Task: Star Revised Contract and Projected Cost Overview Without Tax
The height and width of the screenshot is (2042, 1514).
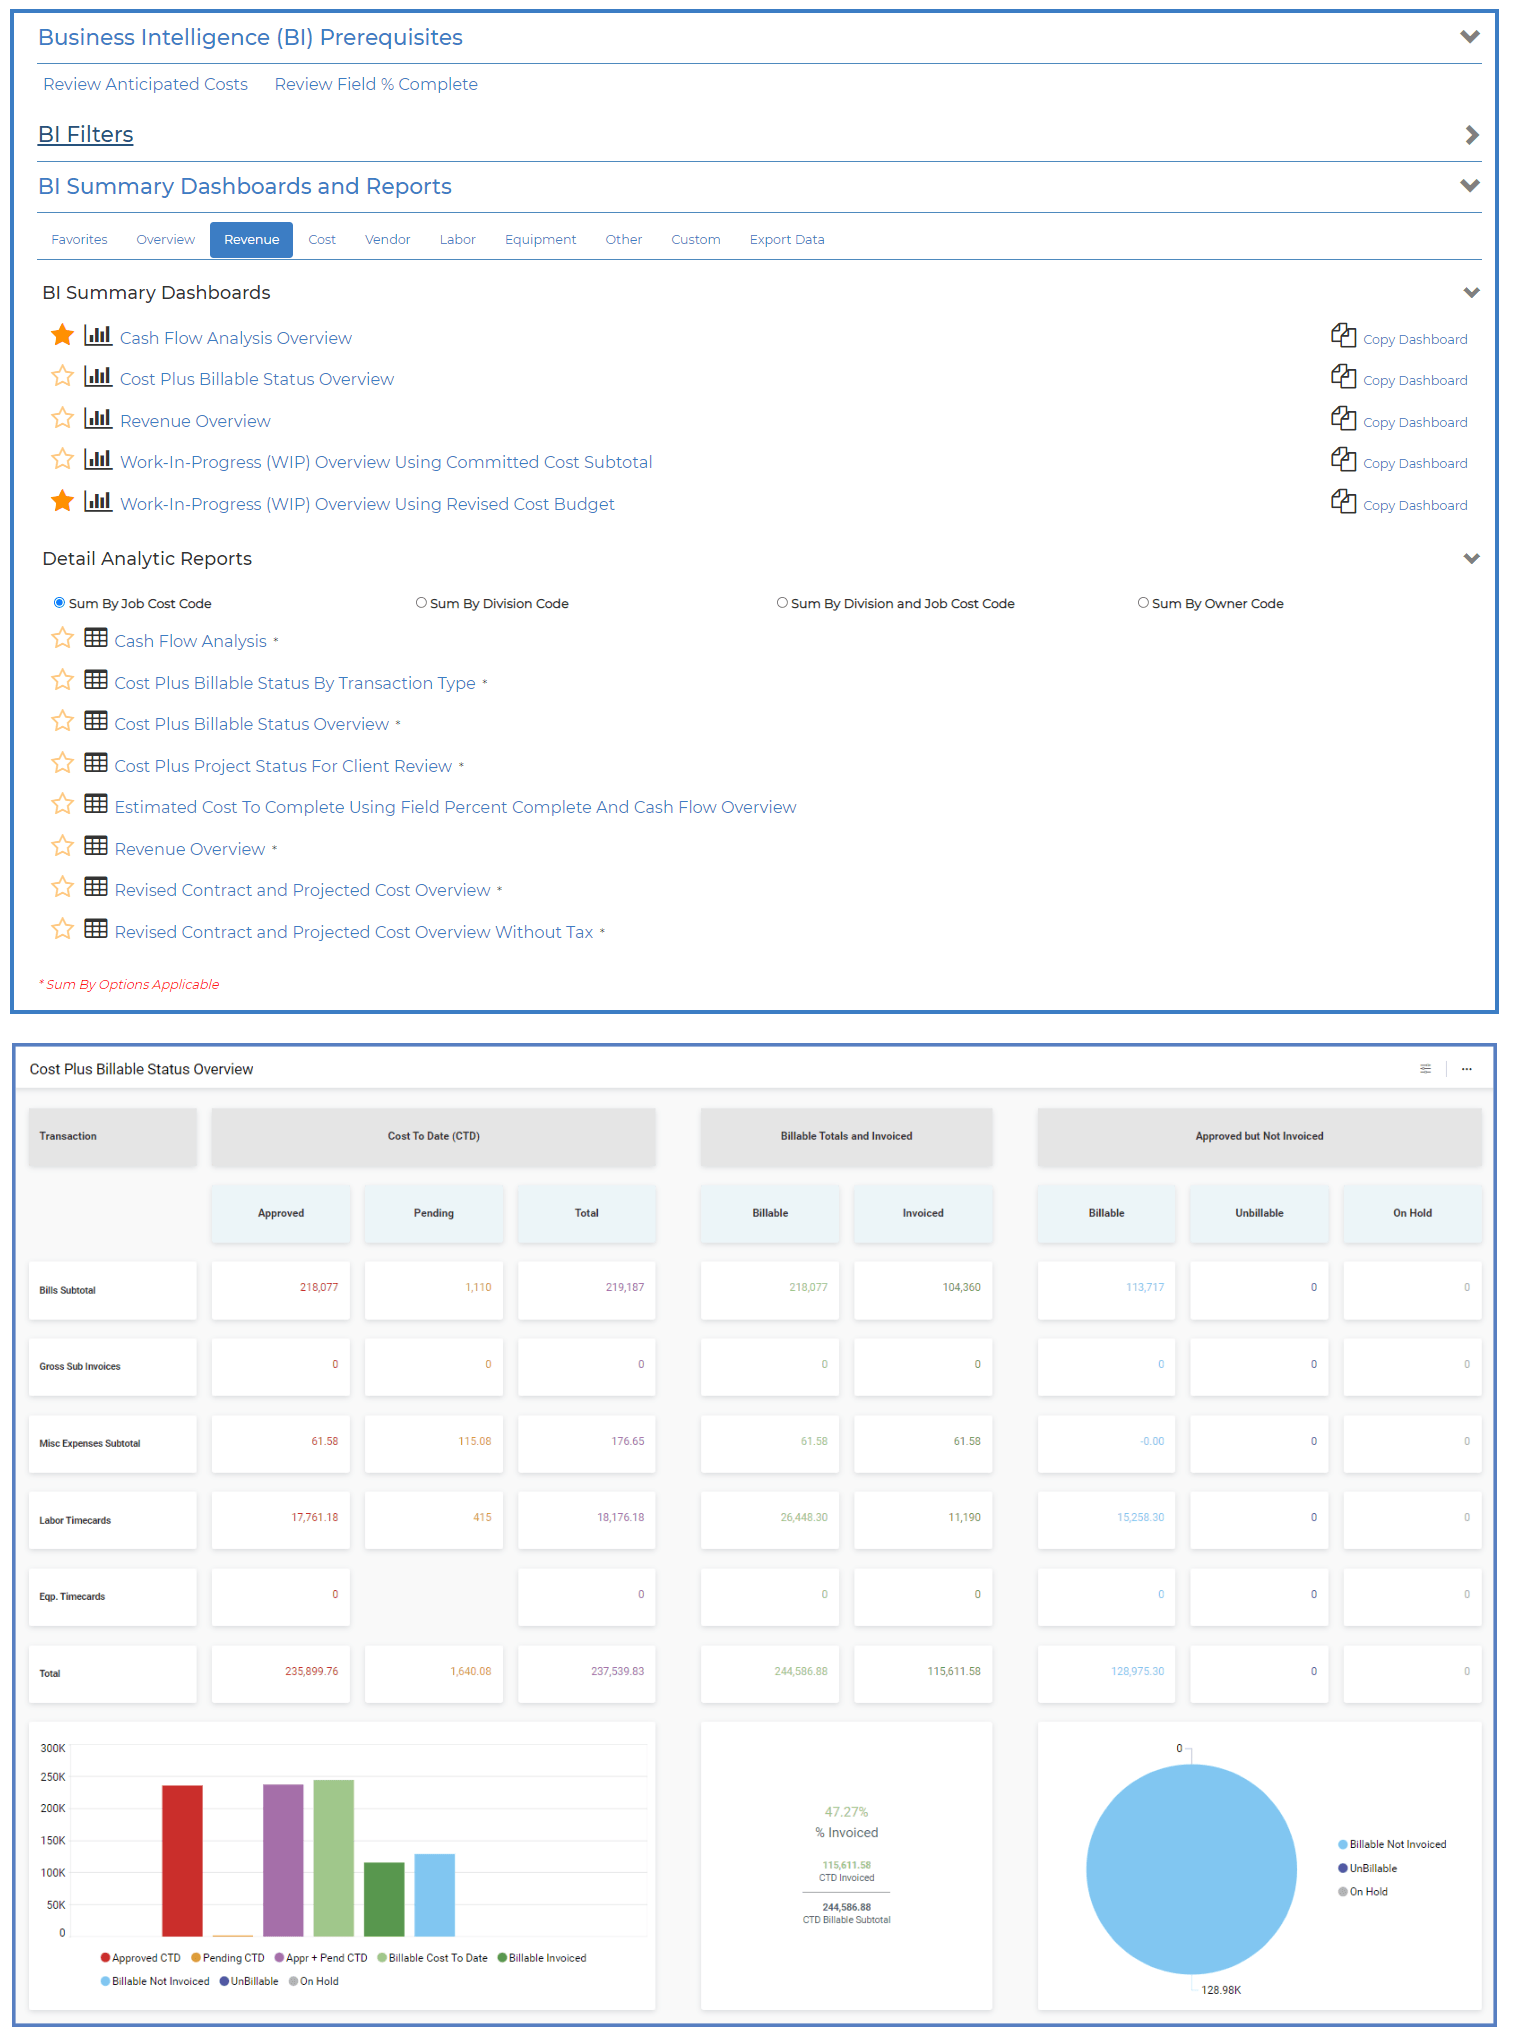Action: [x=62, y=929]
